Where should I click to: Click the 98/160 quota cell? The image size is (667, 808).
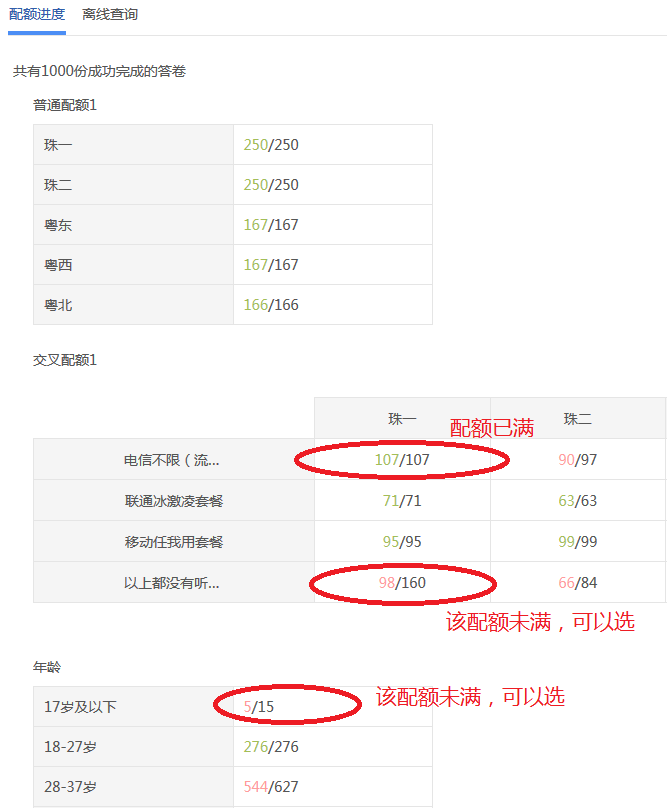coord(402,583)
